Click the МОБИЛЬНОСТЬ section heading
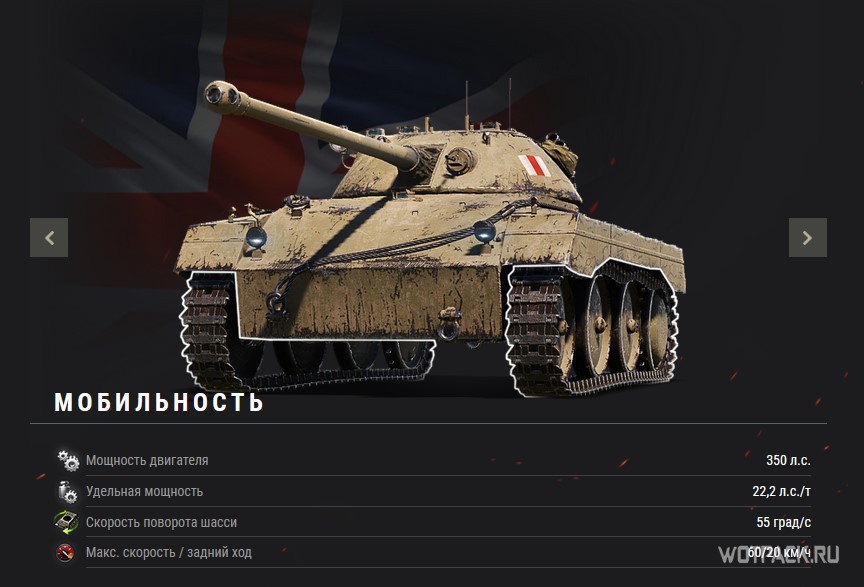 [x=159, y=402]
